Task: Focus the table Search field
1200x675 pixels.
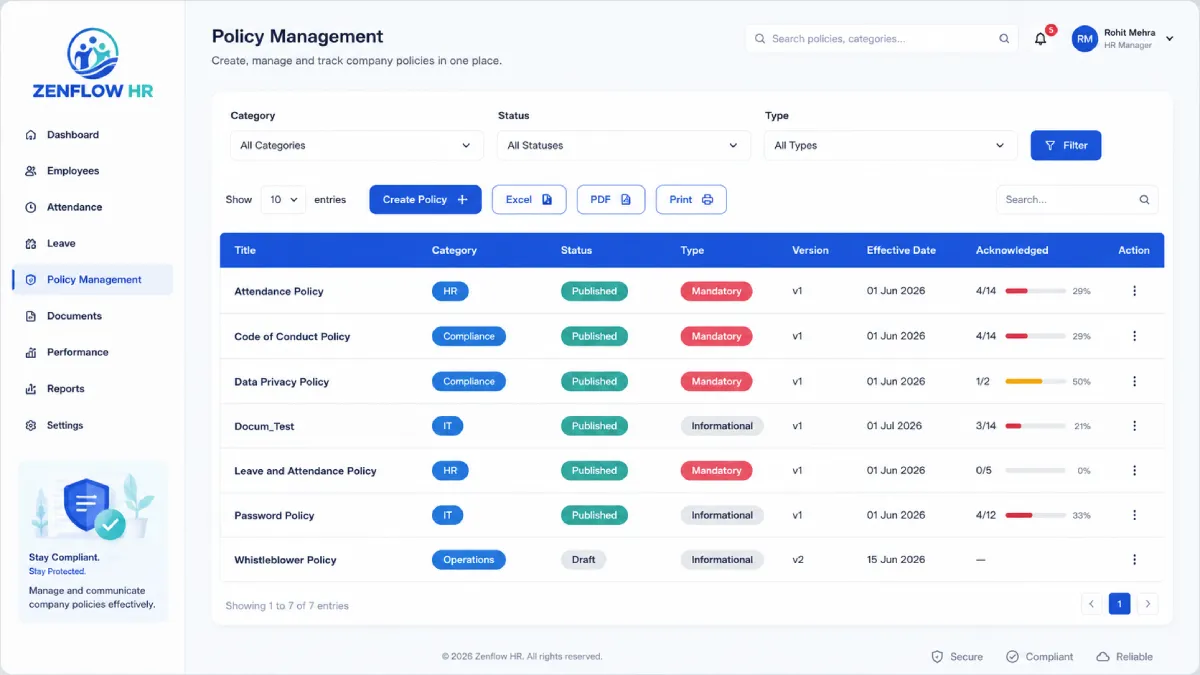Action: 1077,200
